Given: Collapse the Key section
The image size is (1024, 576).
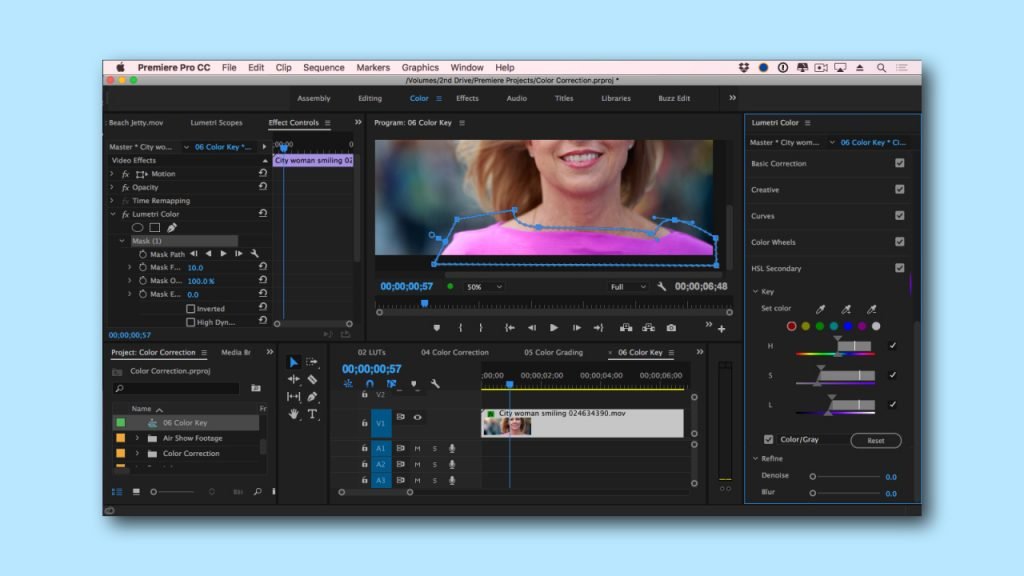Looking at the screenshot, I should click(756, 291).
